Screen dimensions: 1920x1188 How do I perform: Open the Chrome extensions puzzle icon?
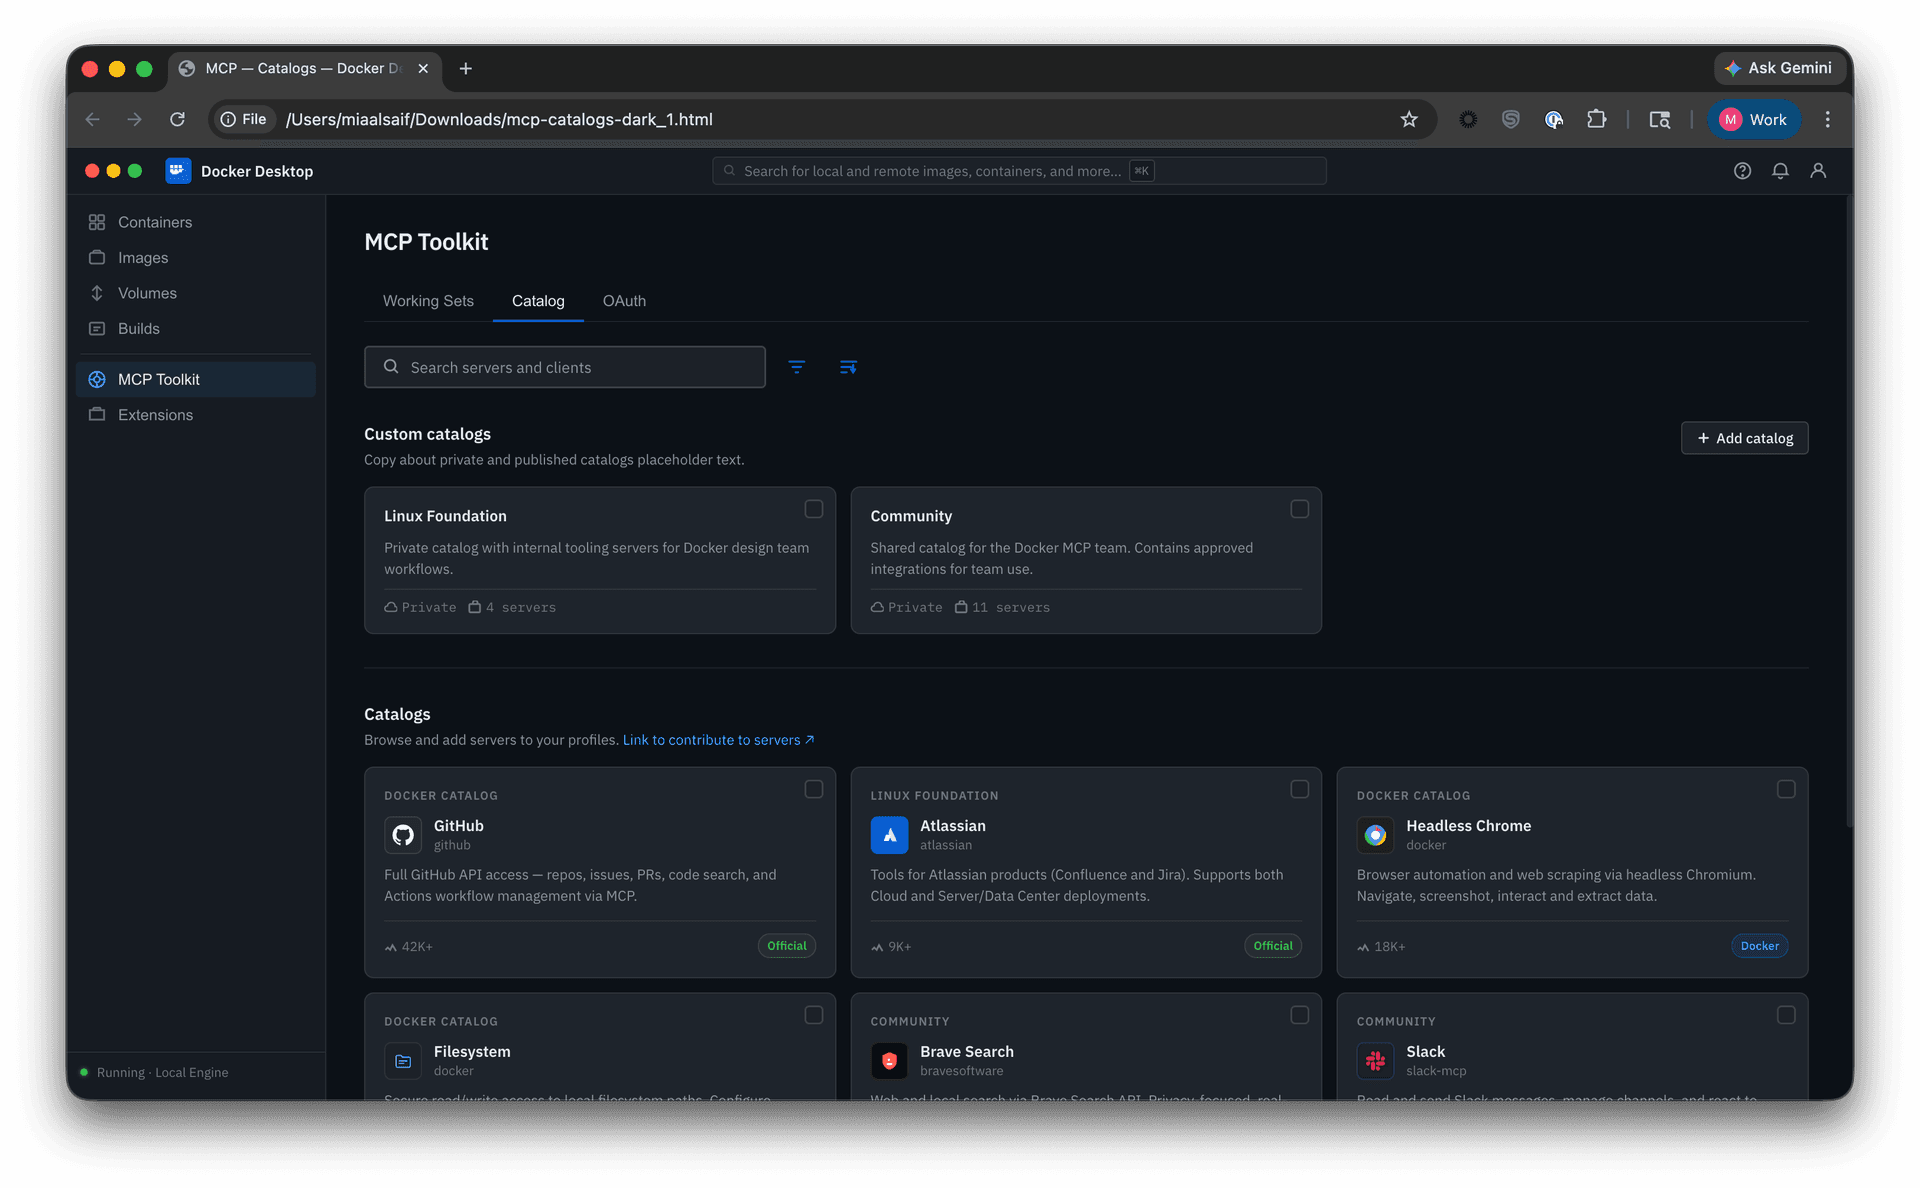[1597, 119]
